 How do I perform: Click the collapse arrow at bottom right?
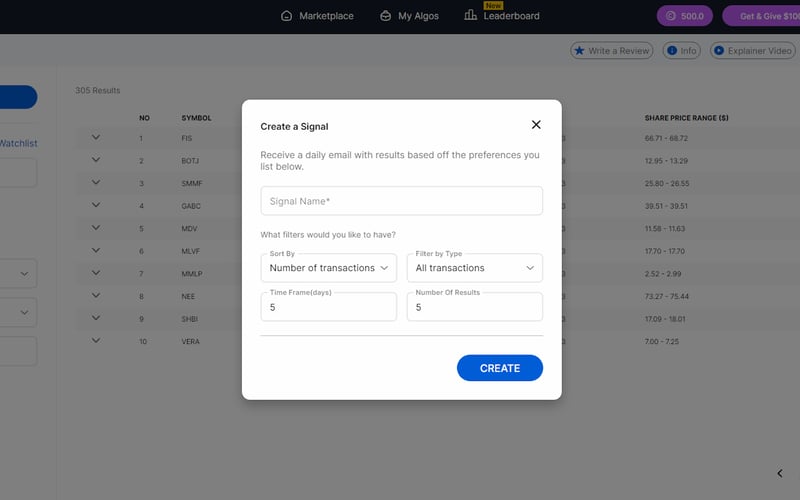tap(780, 473)
